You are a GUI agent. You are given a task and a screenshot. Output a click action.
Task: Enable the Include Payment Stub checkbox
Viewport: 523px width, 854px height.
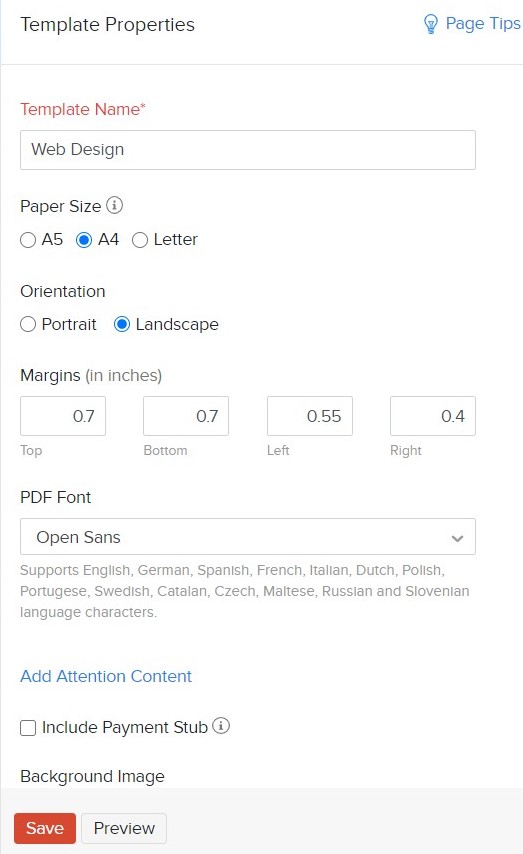pyautogui.click(x=28, y=728)
